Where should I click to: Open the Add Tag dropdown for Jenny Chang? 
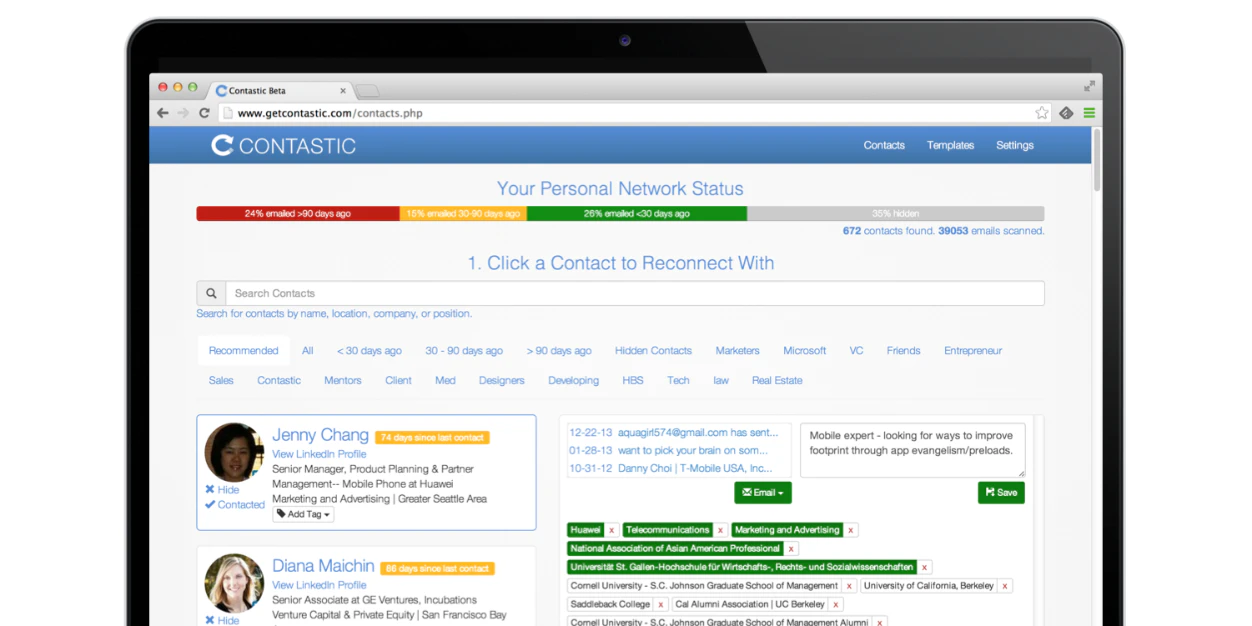click(x=303, y=514)
